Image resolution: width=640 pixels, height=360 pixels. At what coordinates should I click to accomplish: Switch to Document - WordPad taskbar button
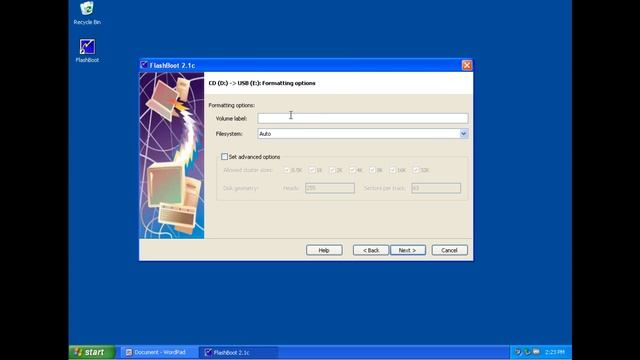159,352
